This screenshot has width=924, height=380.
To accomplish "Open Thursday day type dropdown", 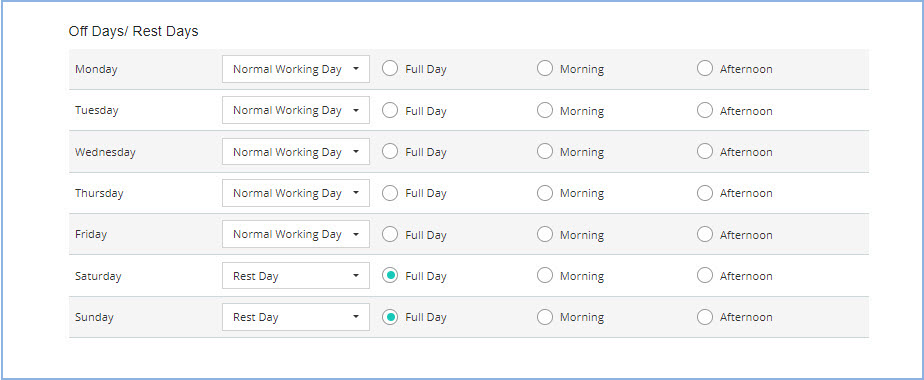I will (x=296, y=193).
